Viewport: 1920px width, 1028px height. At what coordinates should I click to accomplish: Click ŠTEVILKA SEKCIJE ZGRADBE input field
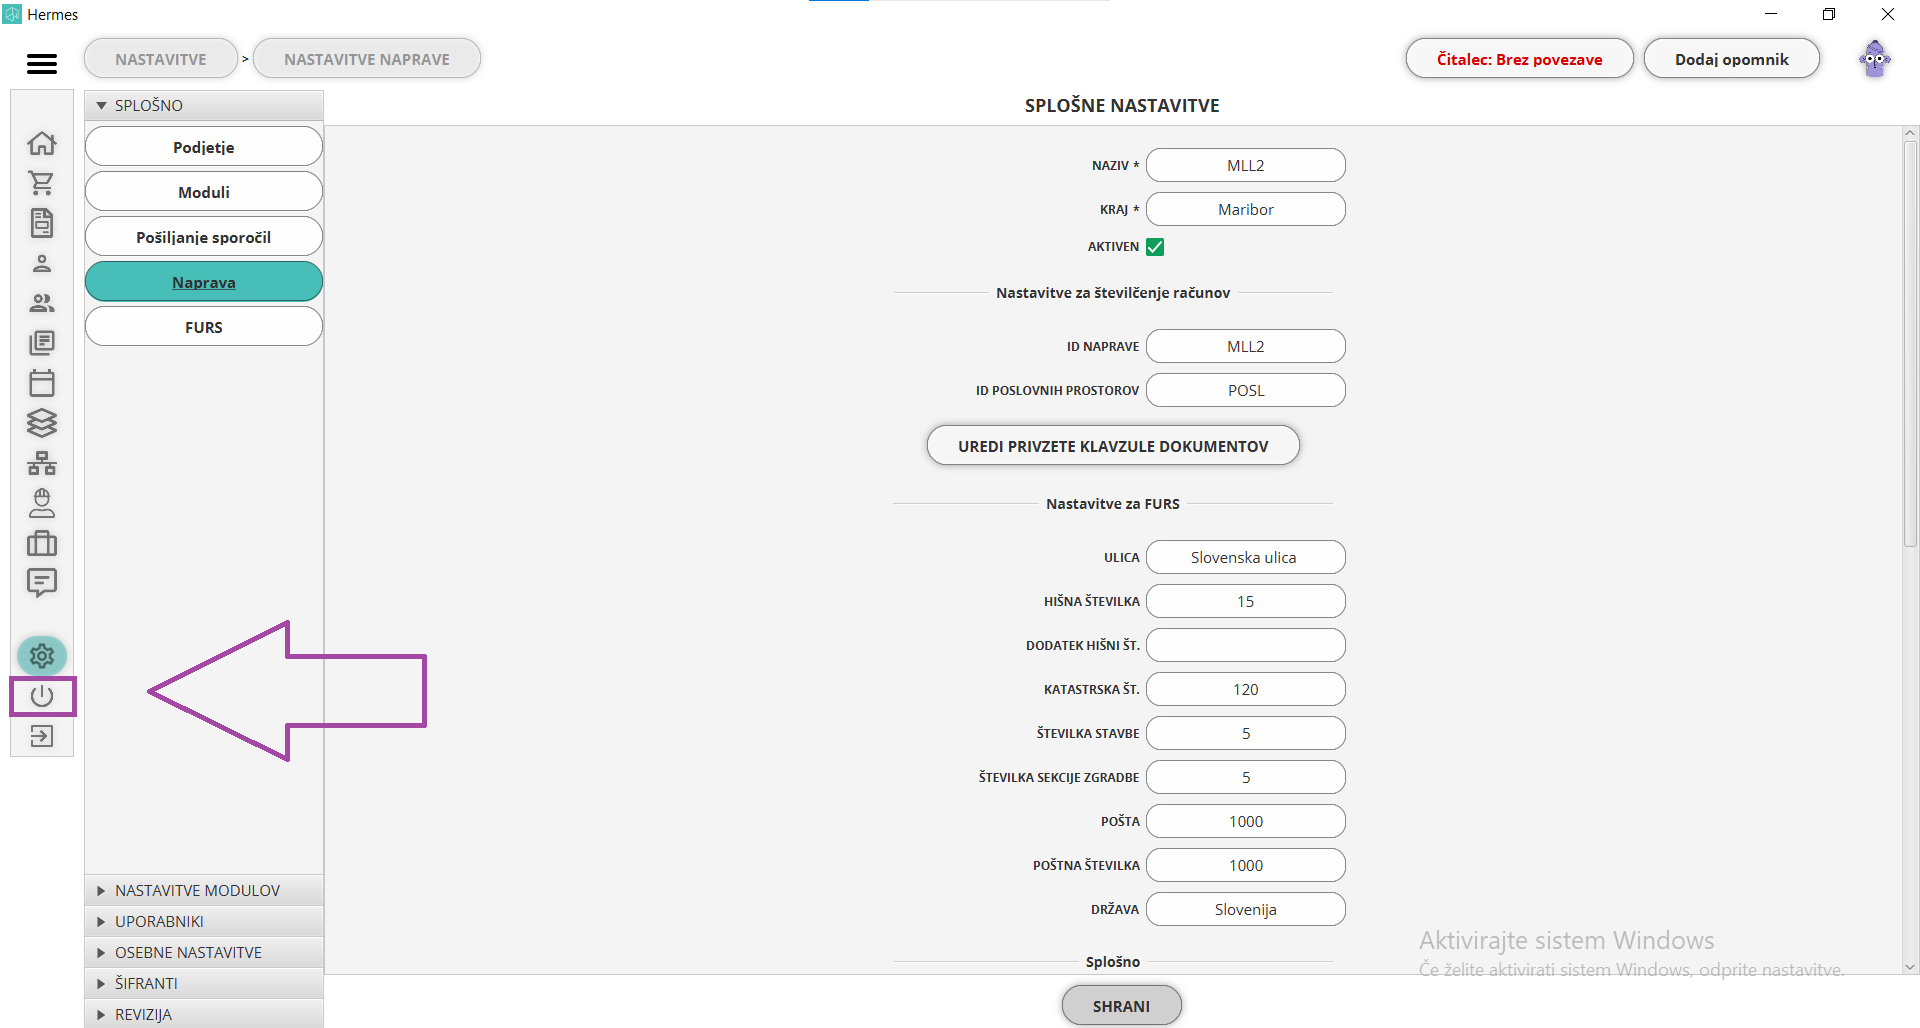point(1246,777)
